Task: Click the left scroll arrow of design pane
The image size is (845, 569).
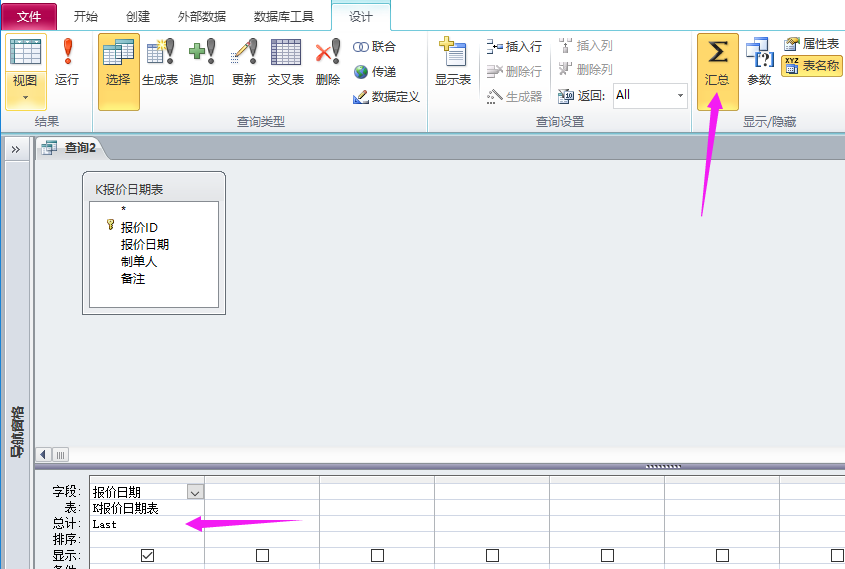Action: point(44,455)
